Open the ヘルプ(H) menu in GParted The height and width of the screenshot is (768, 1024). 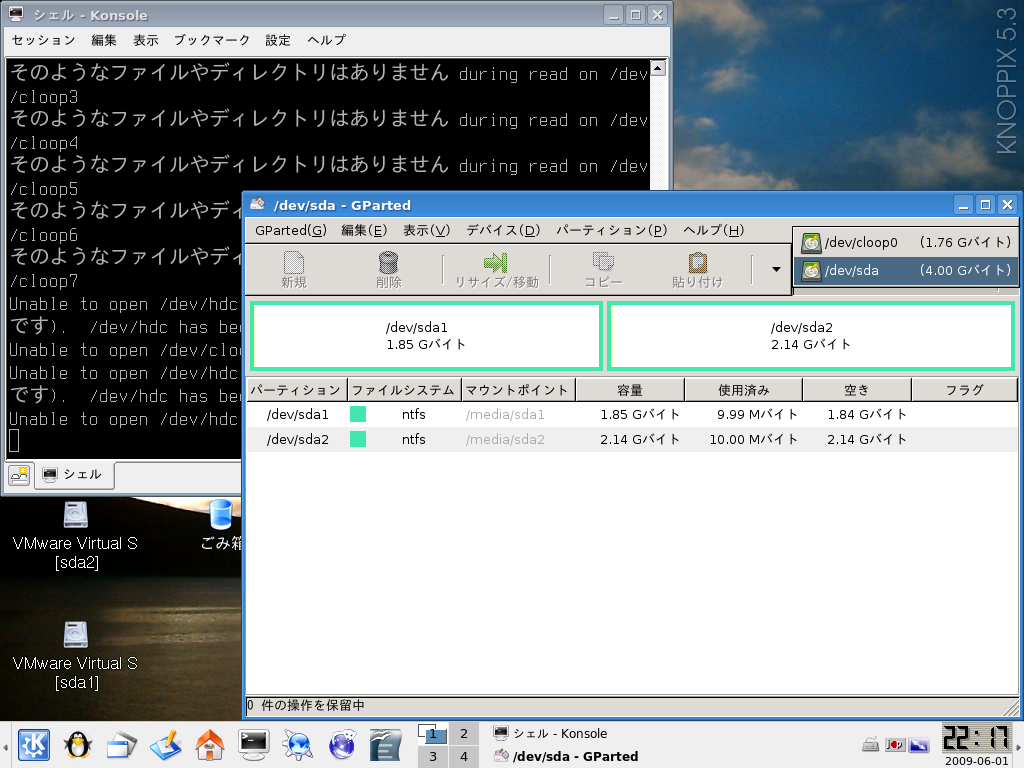click(x=713, y=231)
